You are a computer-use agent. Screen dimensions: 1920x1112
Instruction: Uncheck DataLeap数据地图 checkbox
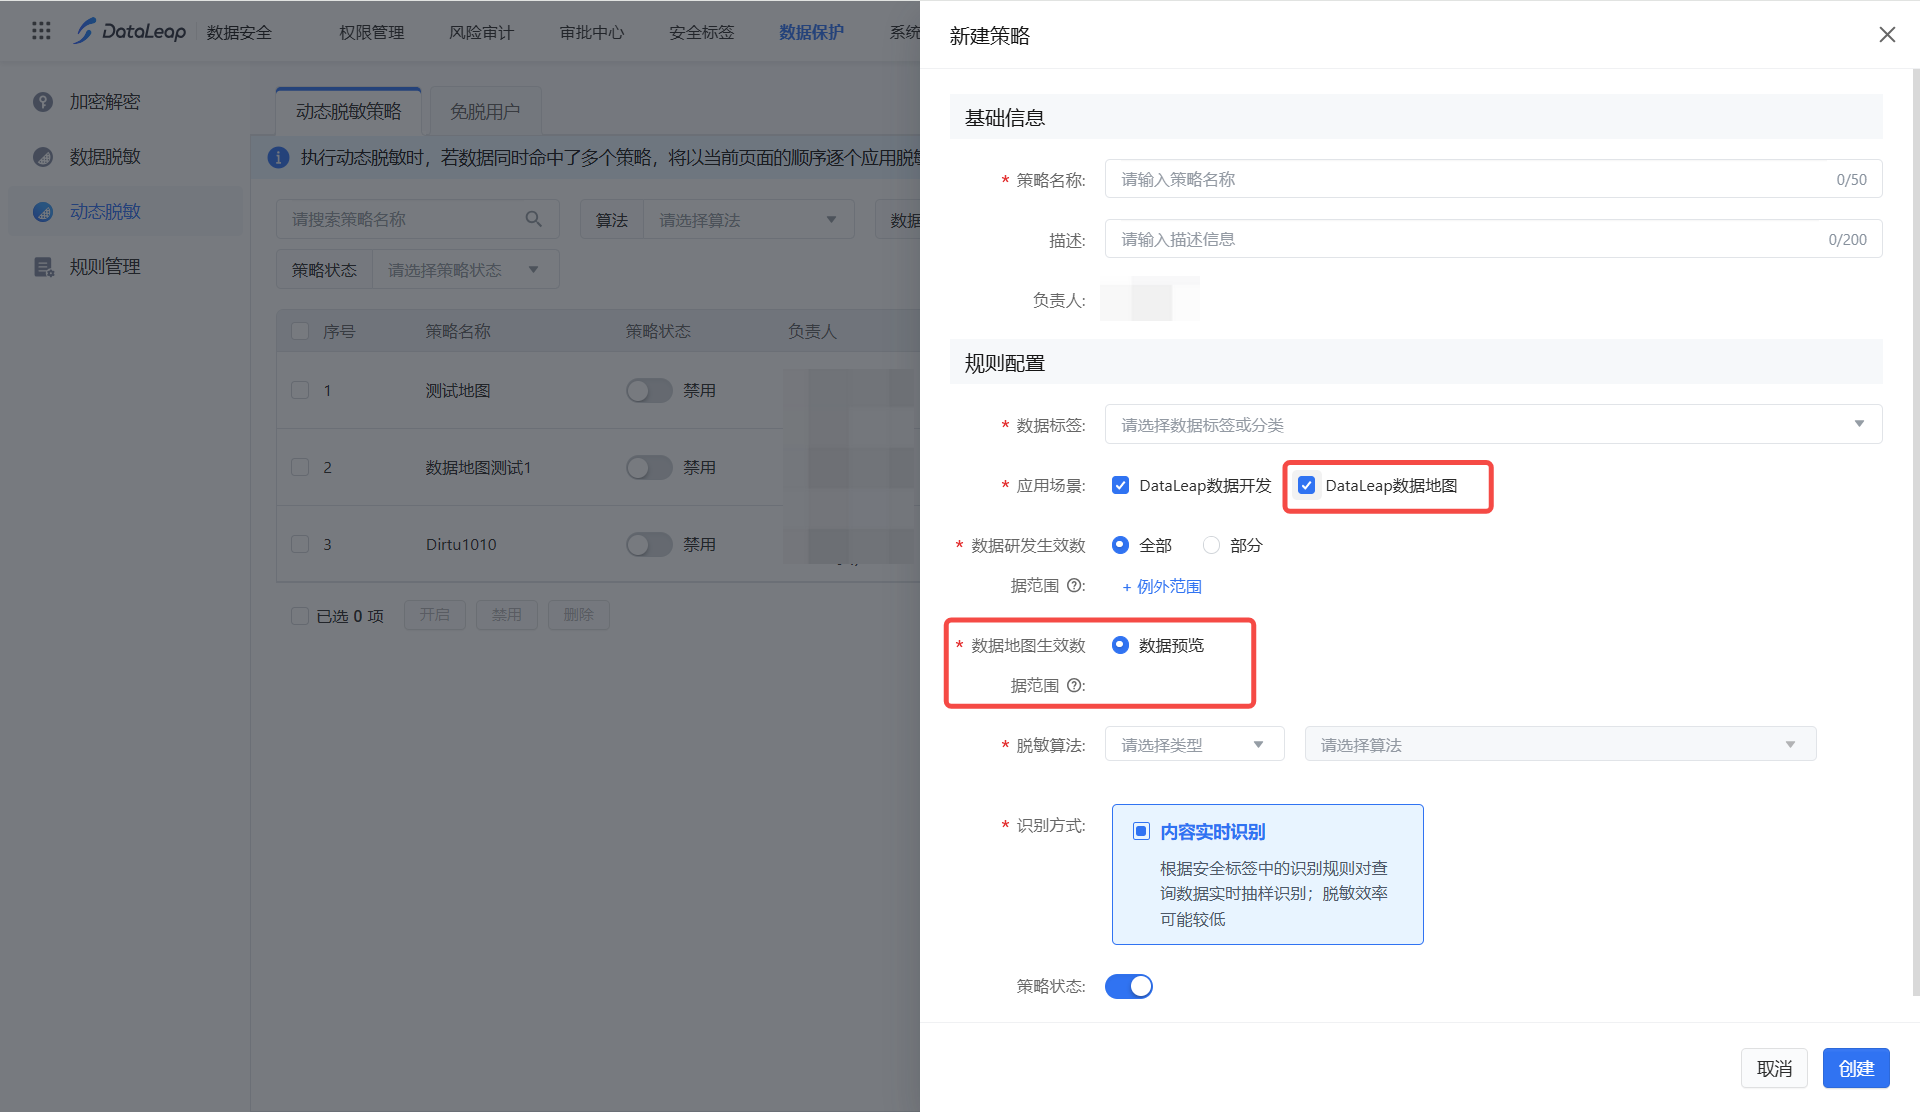click(1306, 486)
